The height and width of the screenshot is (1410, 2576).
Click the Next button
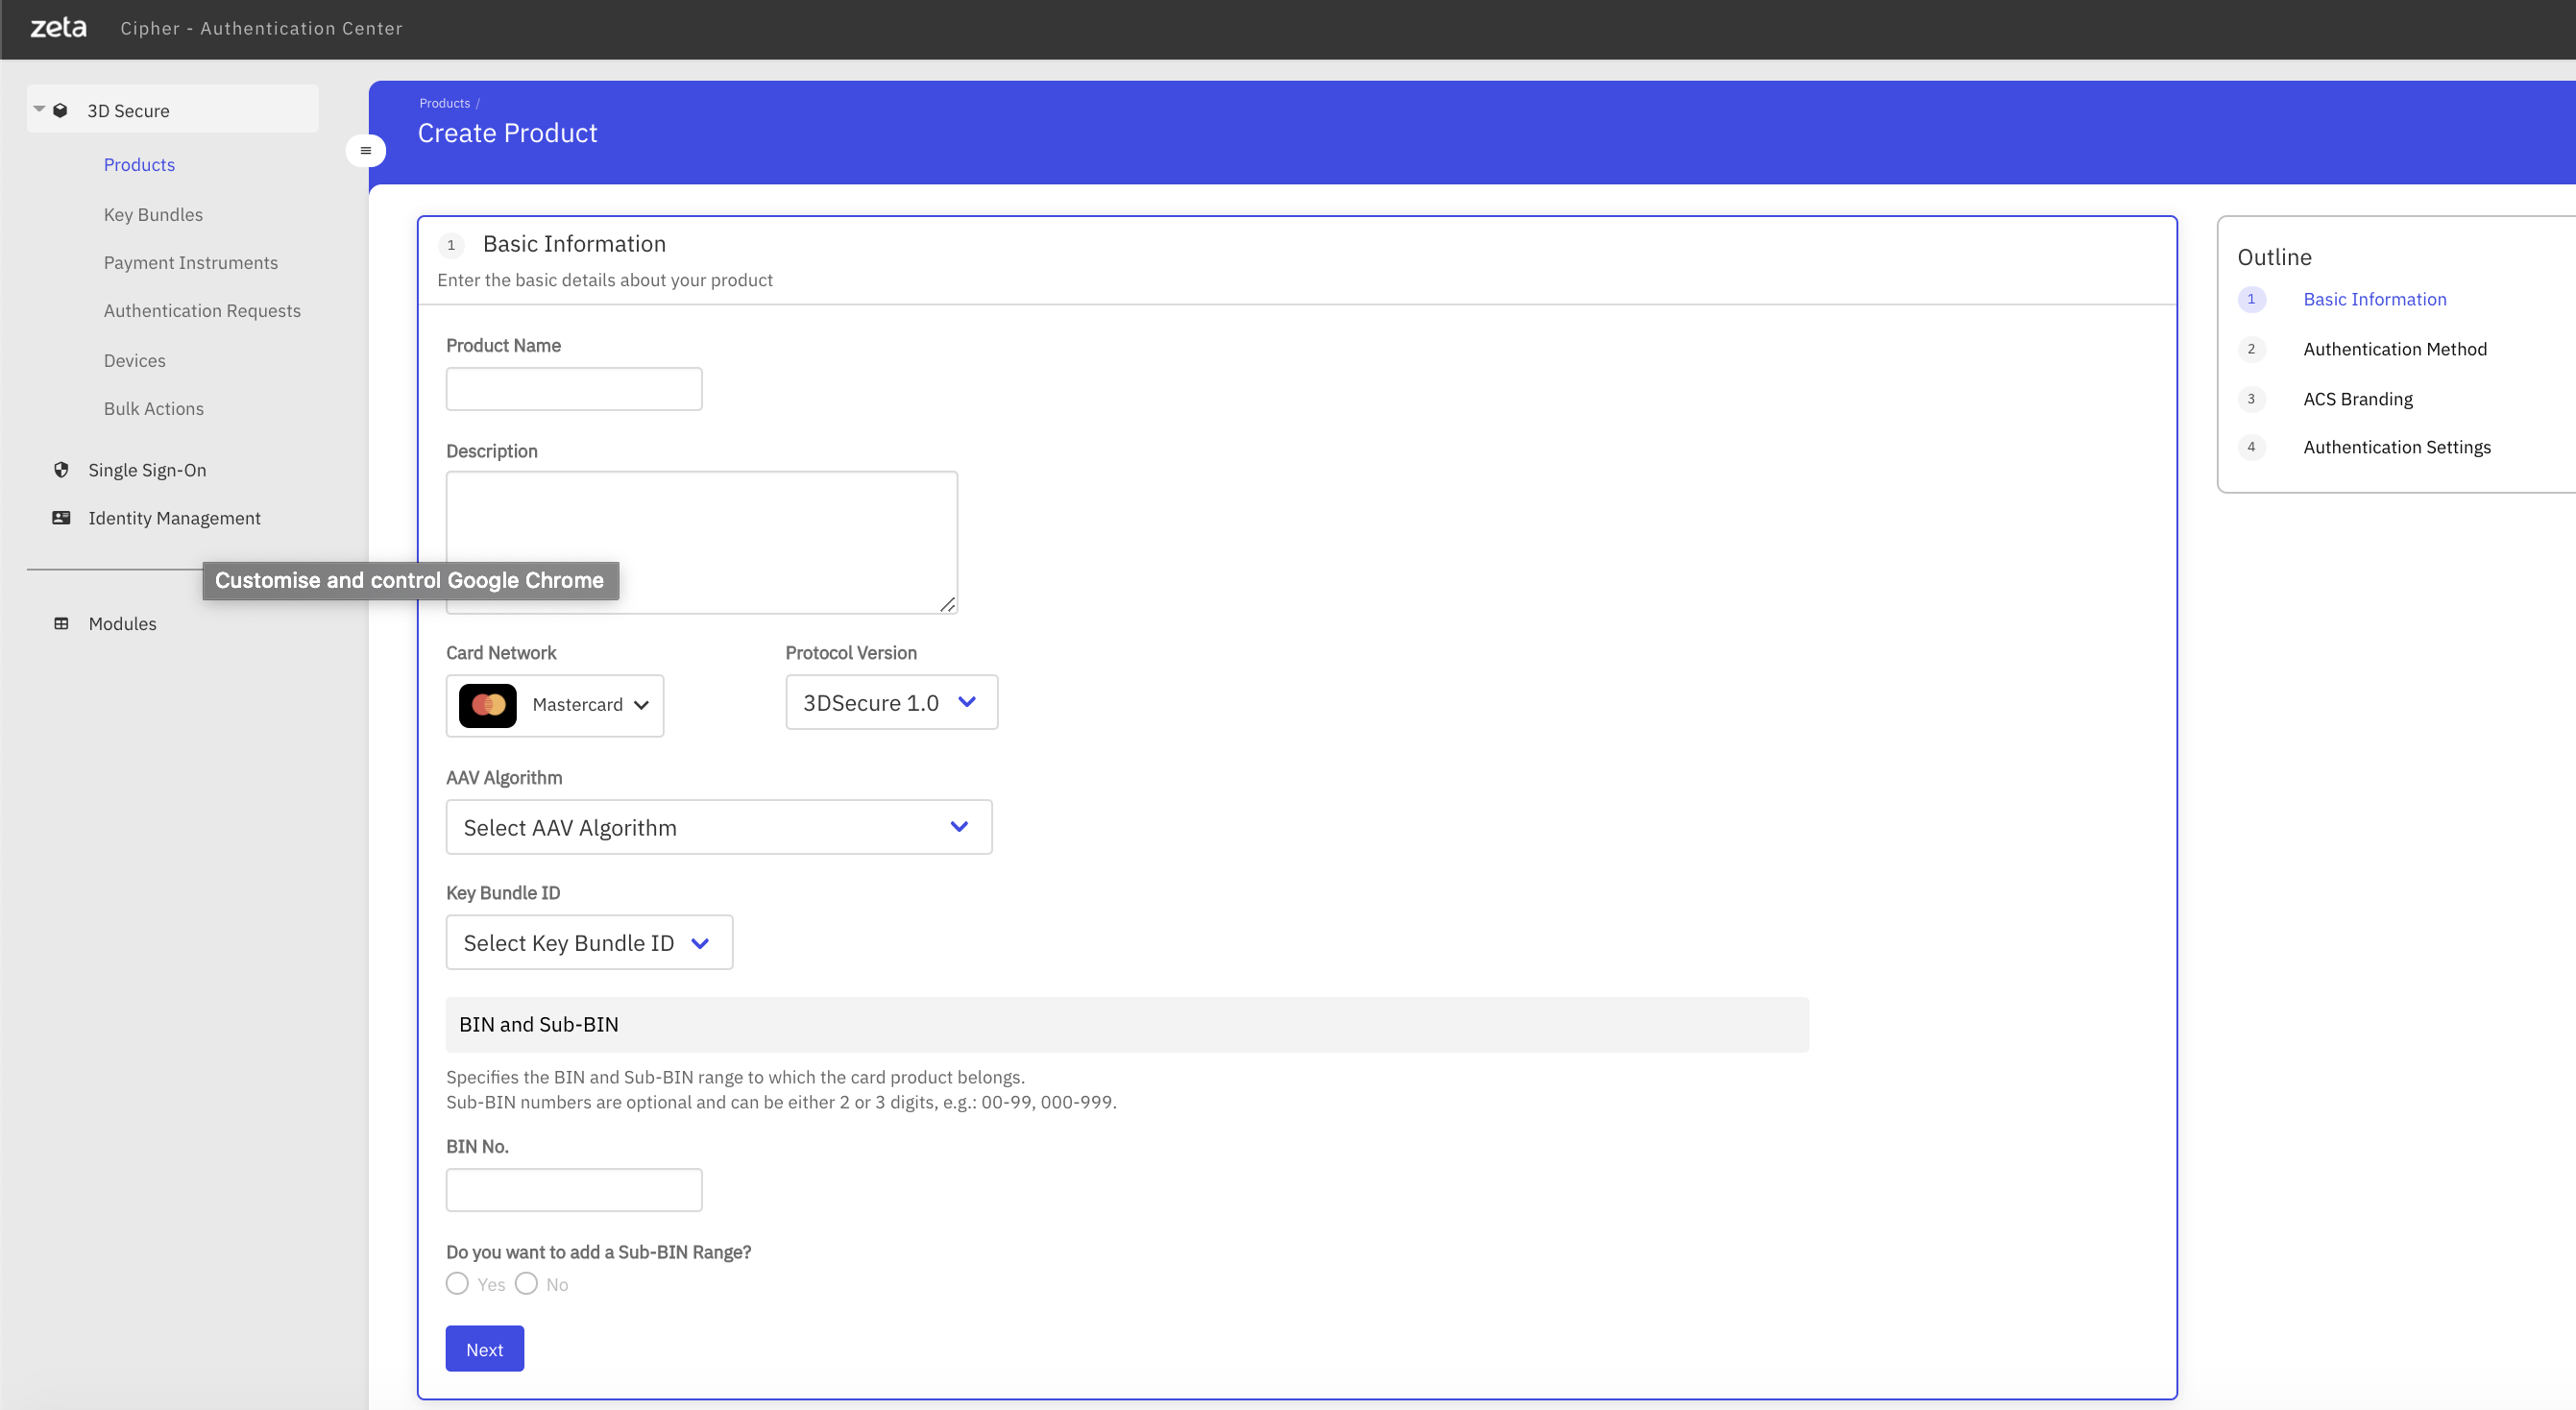click(x=484, y=1348)
